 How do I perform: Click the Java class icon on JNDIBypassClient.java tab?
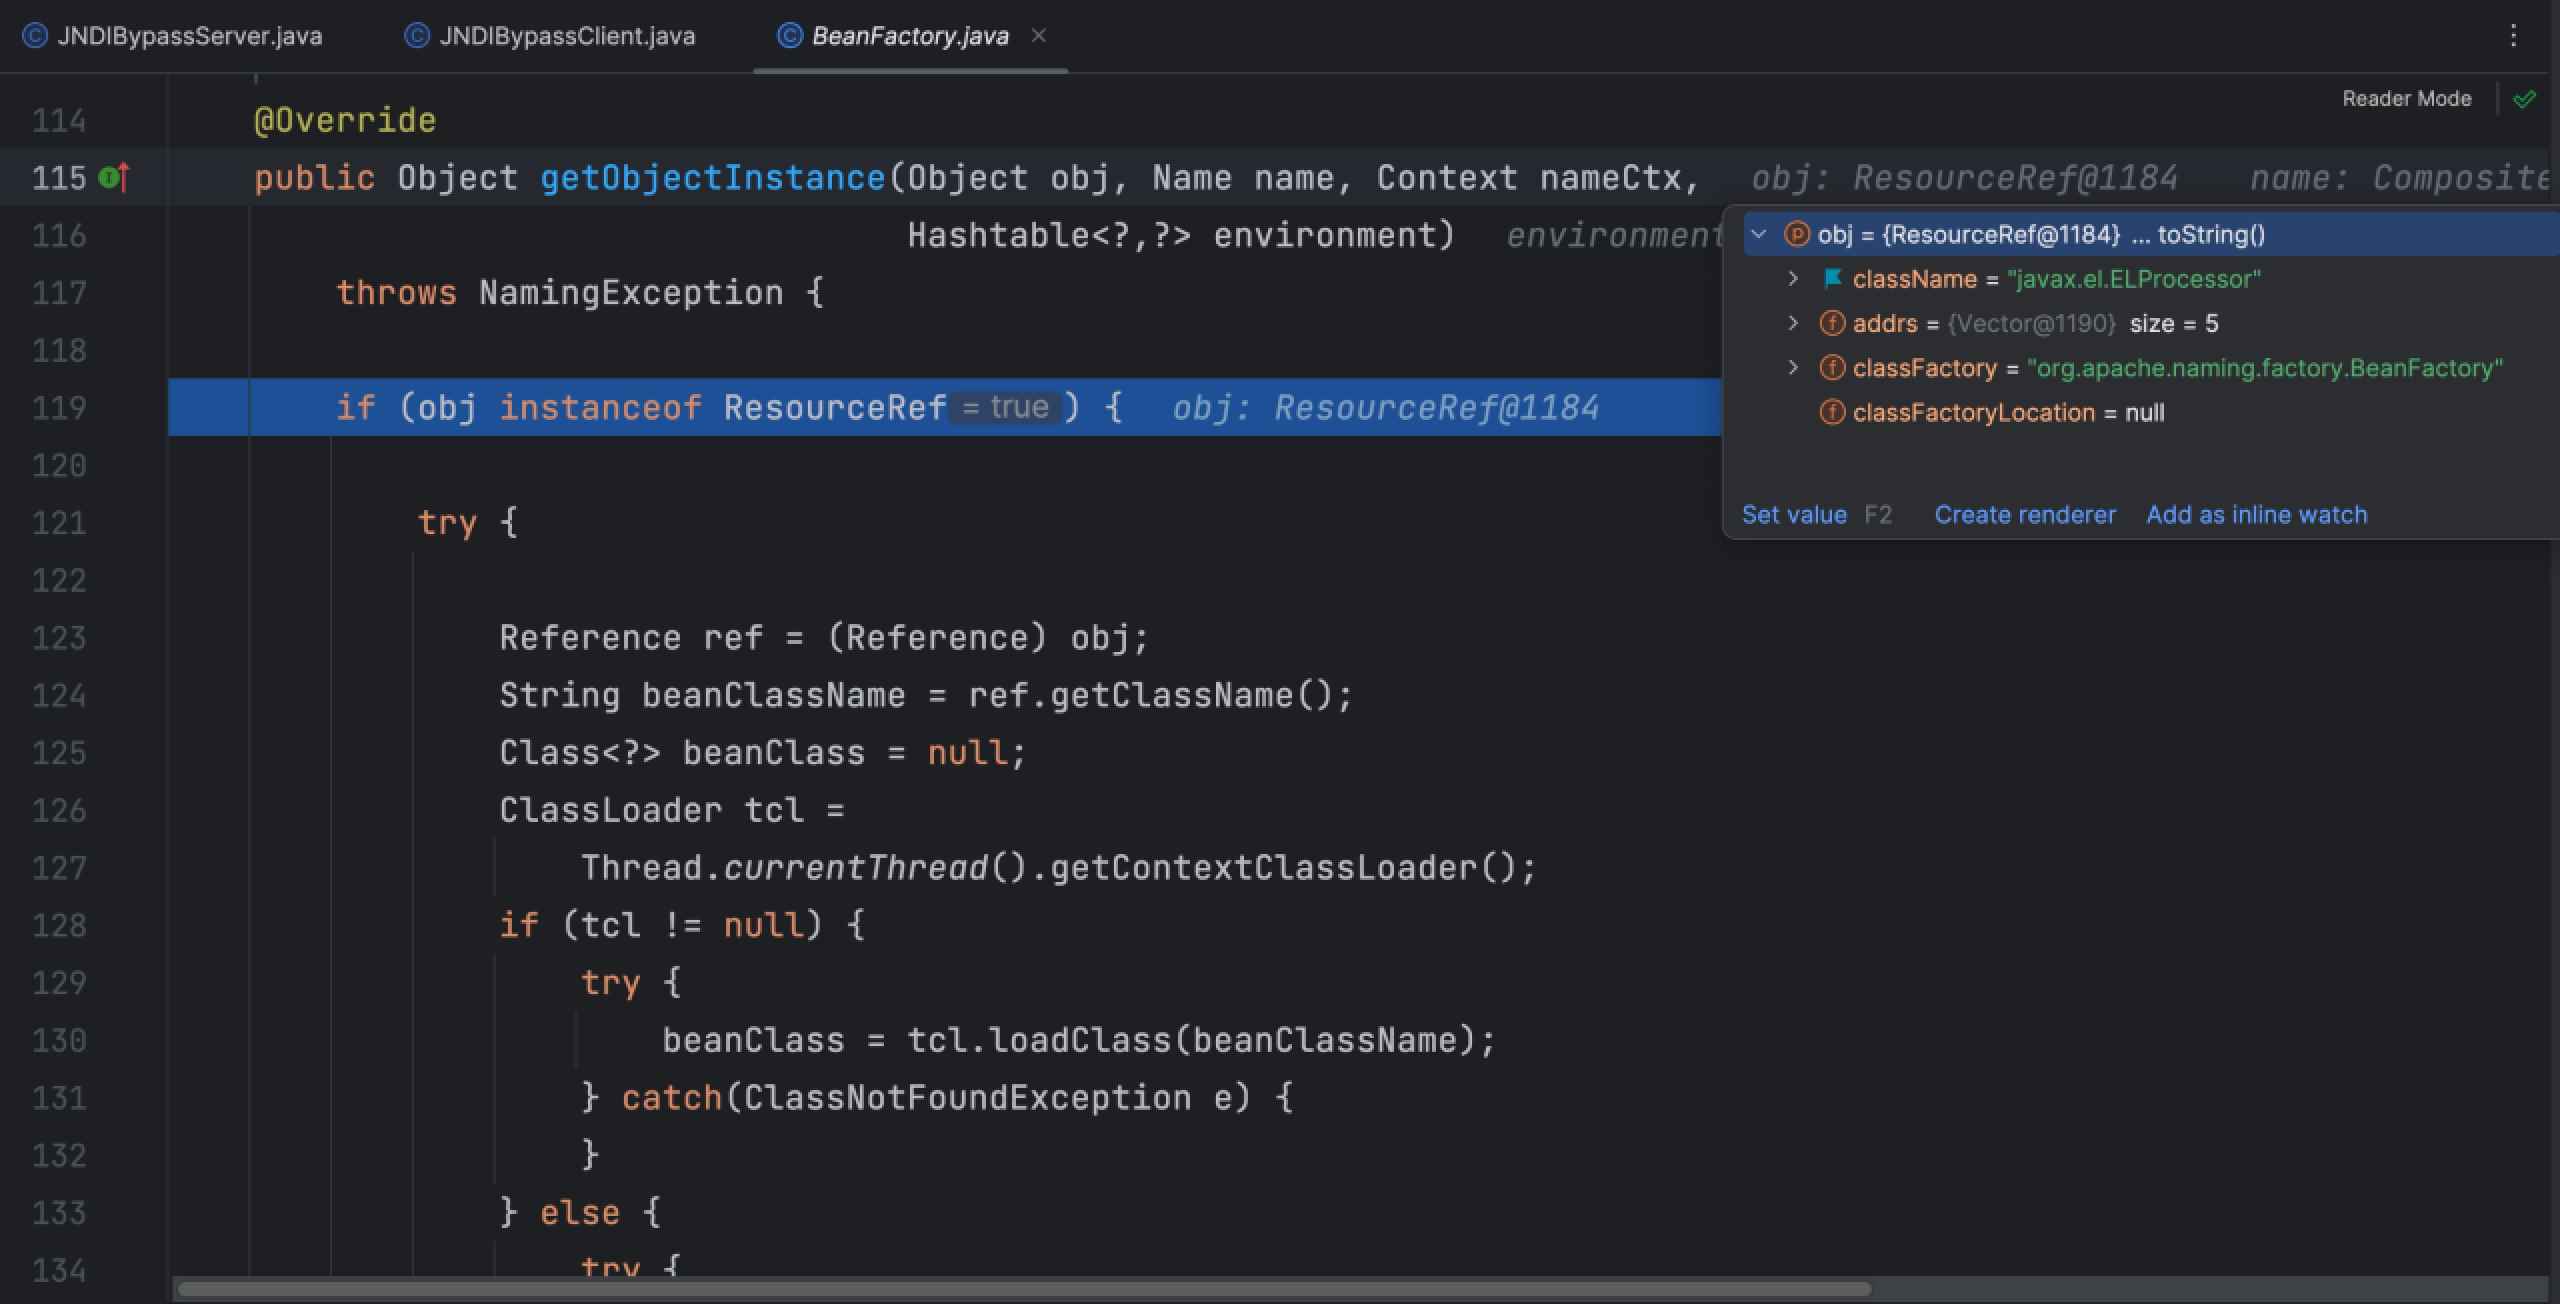click(x=417, y=36)
